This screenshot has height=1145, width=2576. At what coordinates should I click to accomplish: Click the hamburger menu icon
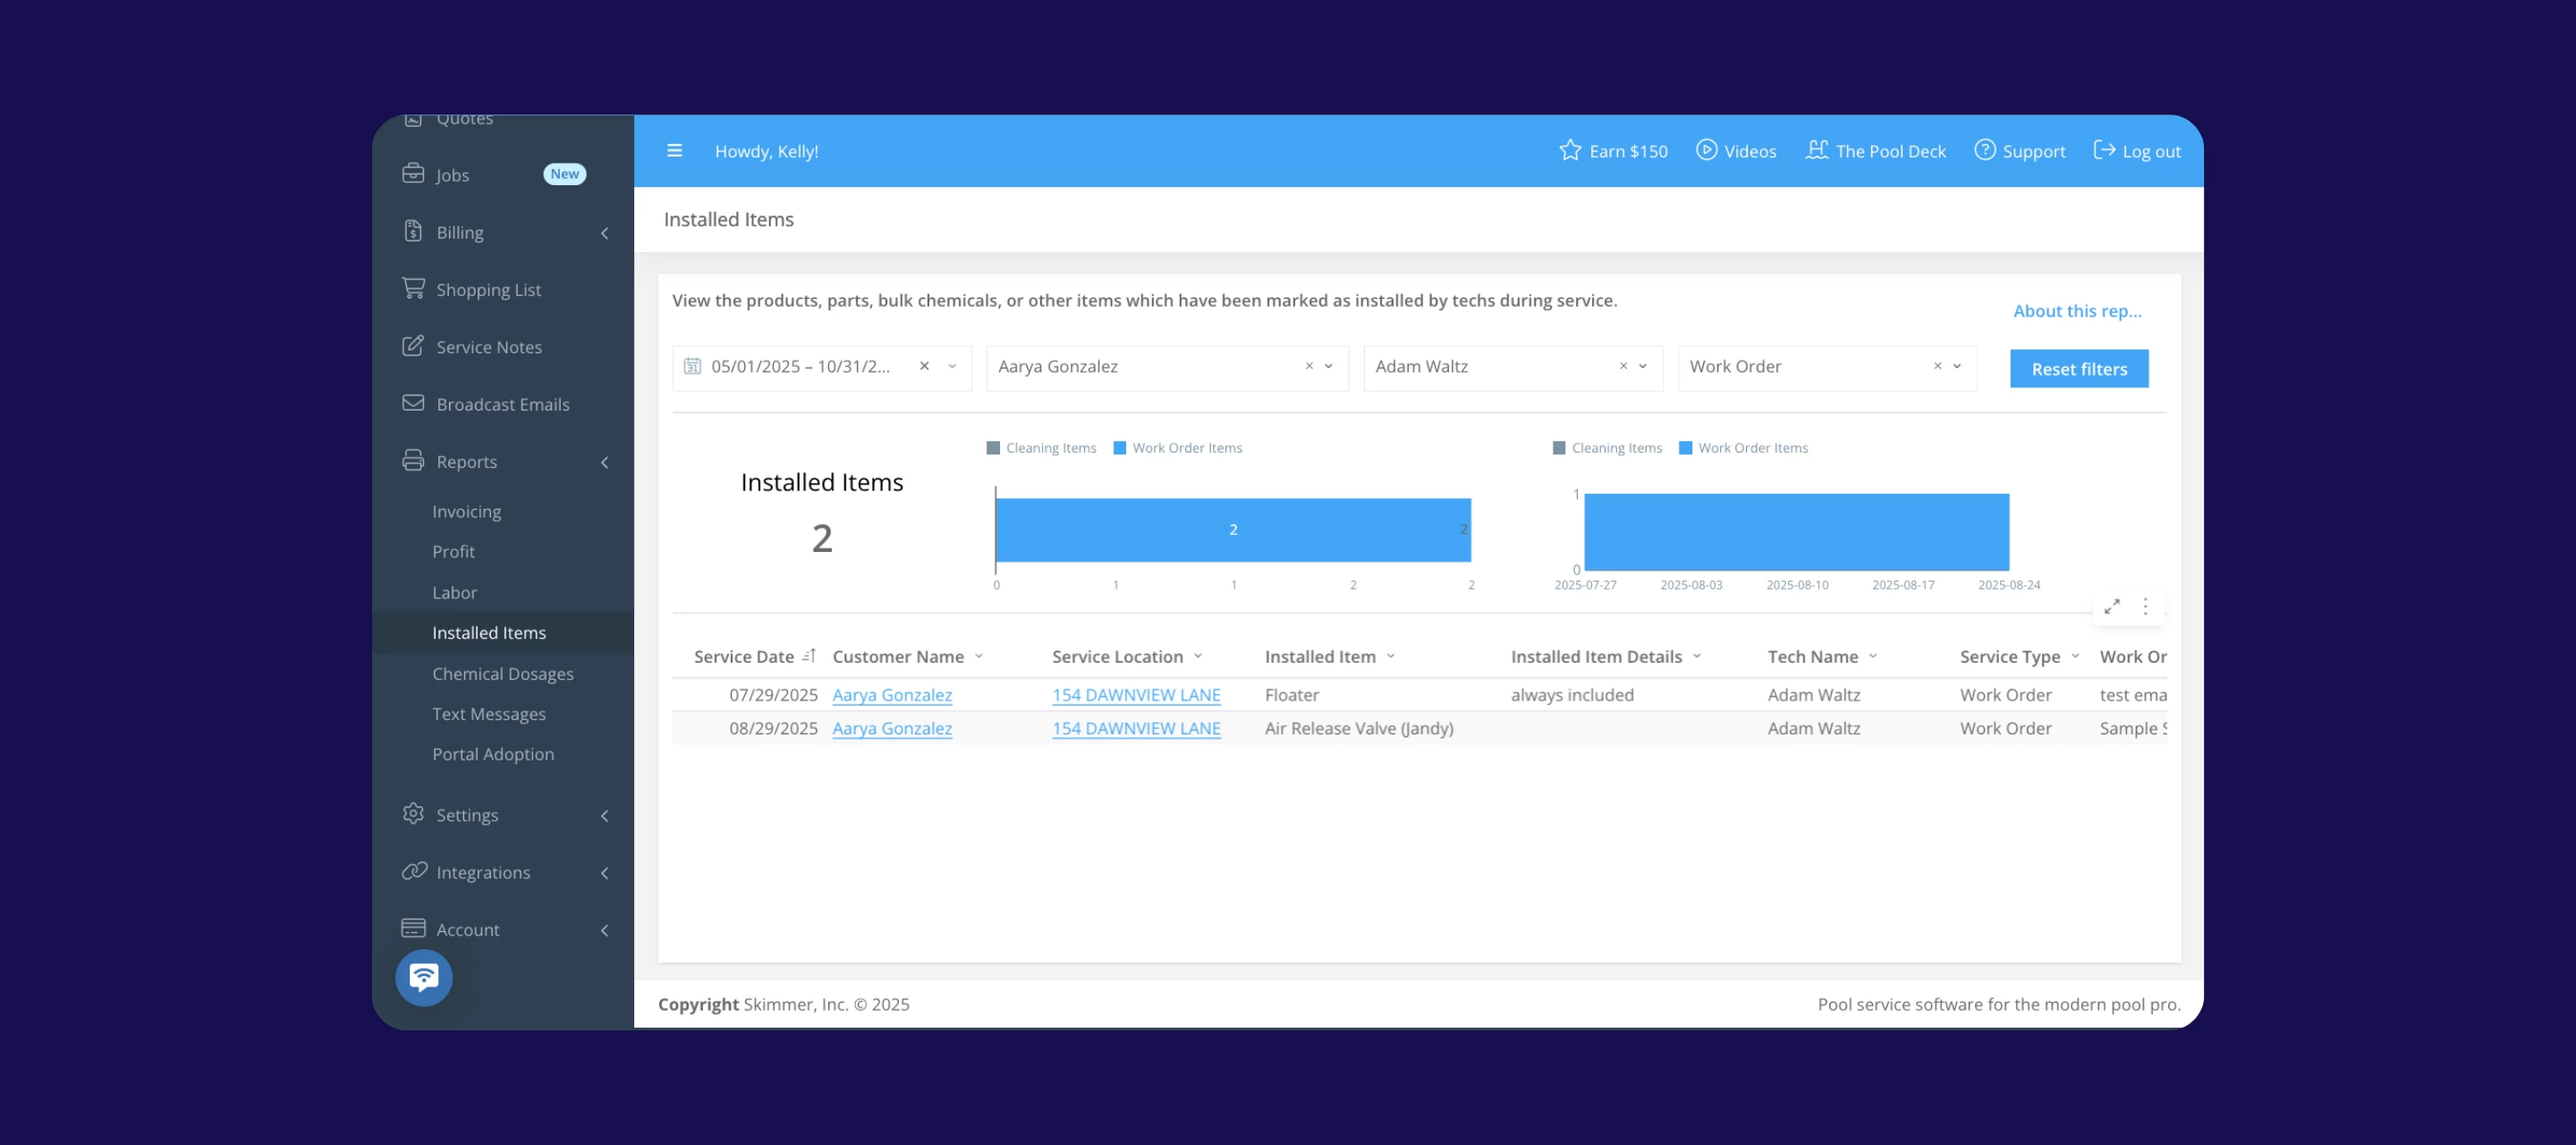pos(674,151)
